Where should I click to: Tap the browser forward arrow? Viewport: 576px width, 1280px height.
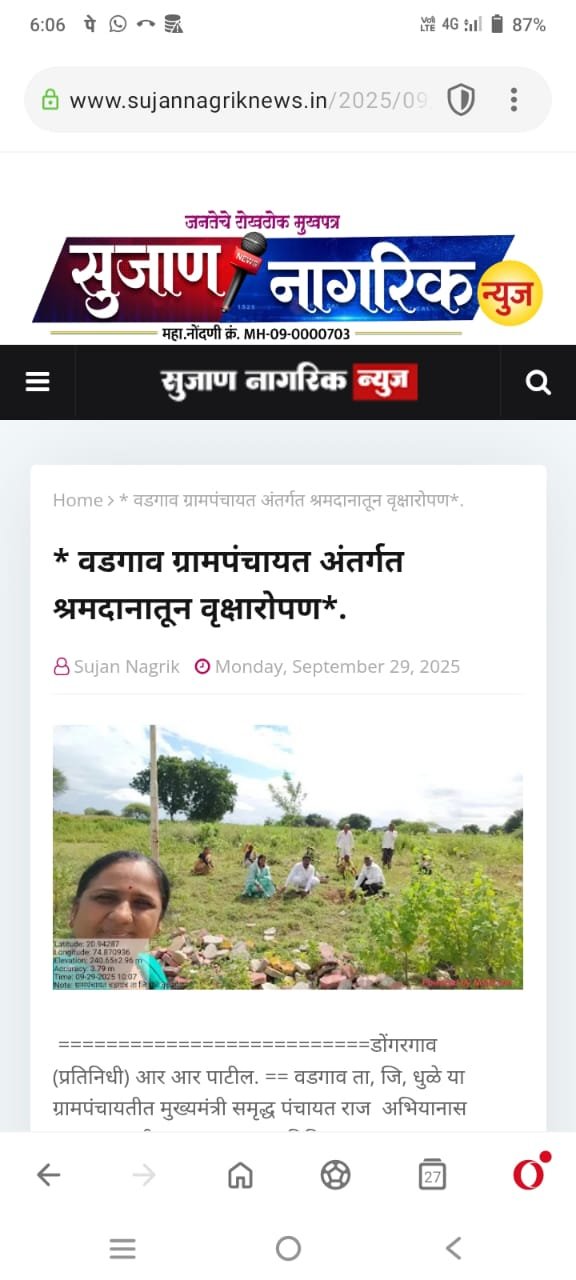coord(144,1175)
